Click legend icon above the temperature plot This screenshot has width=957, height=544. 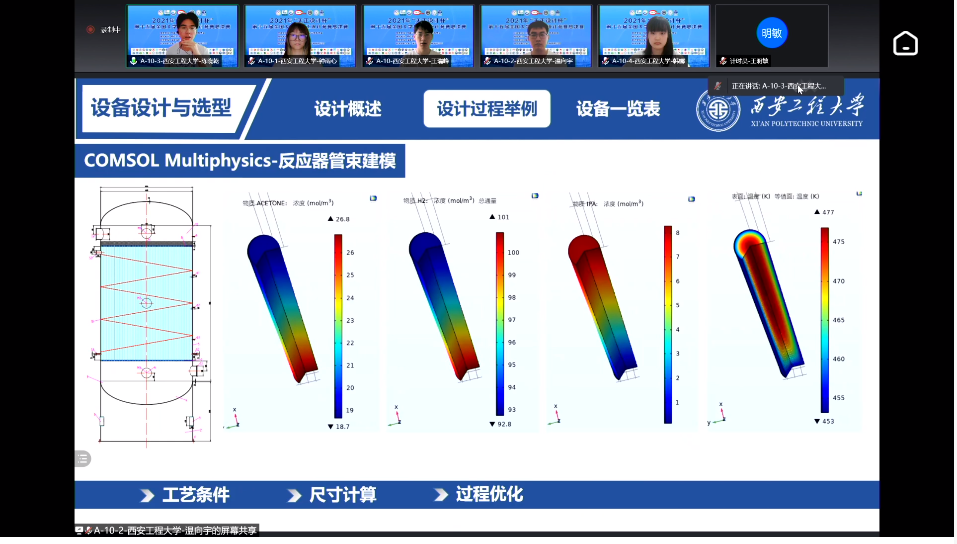click(859, 194)
